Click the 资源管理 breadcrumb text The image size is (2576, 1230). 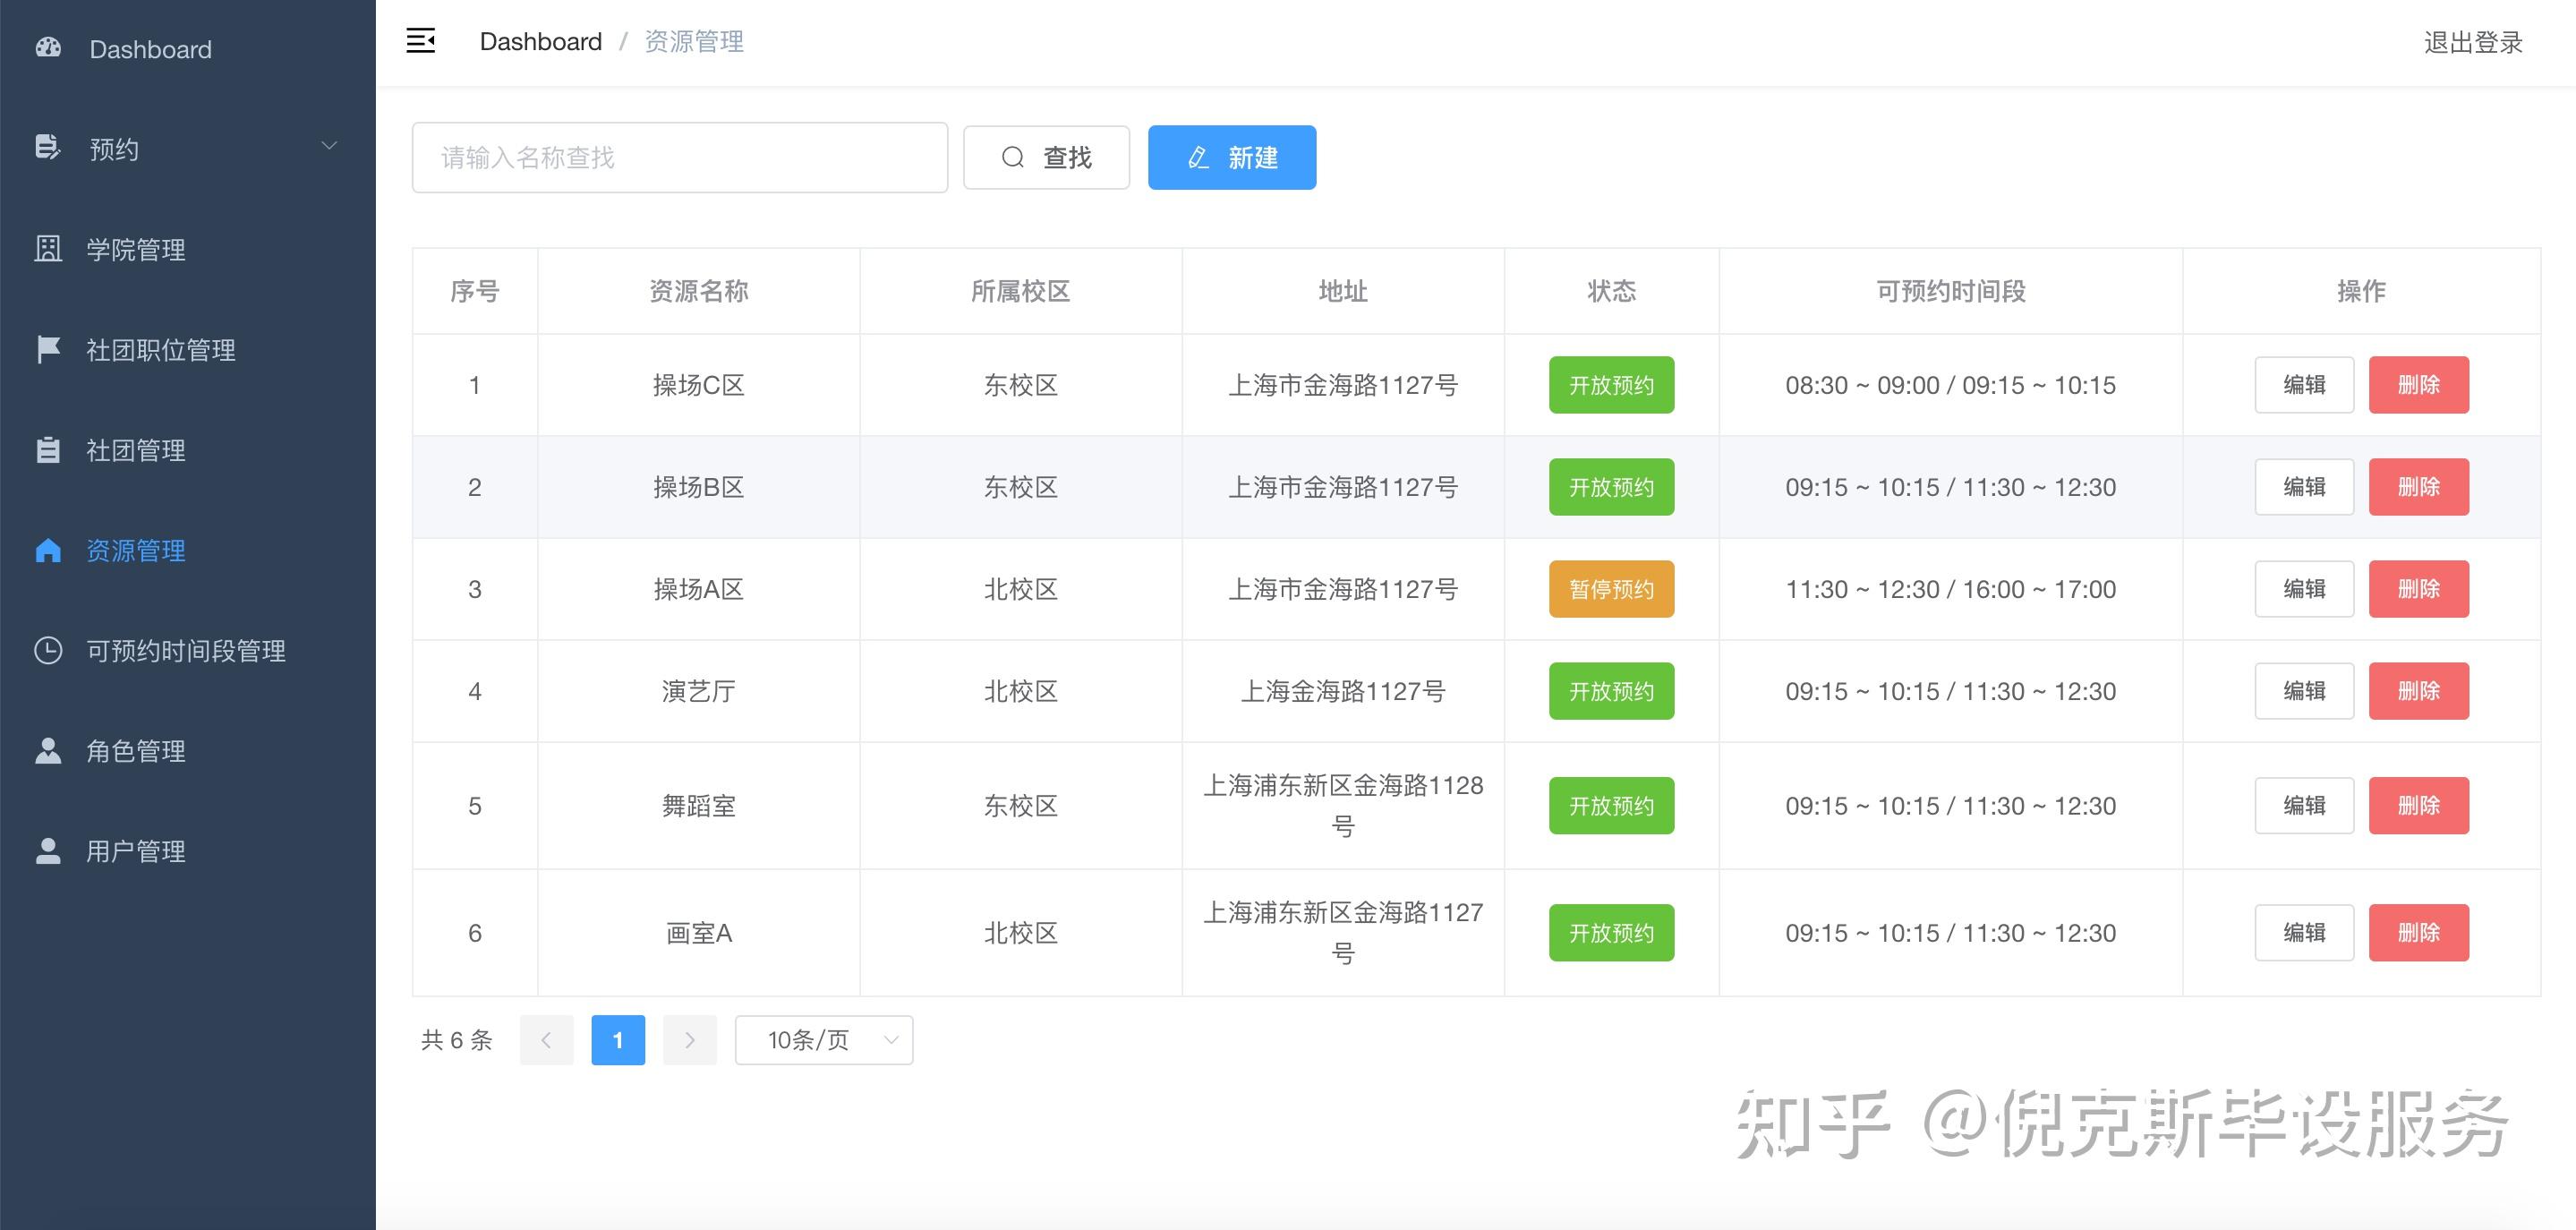pos(694,41)
